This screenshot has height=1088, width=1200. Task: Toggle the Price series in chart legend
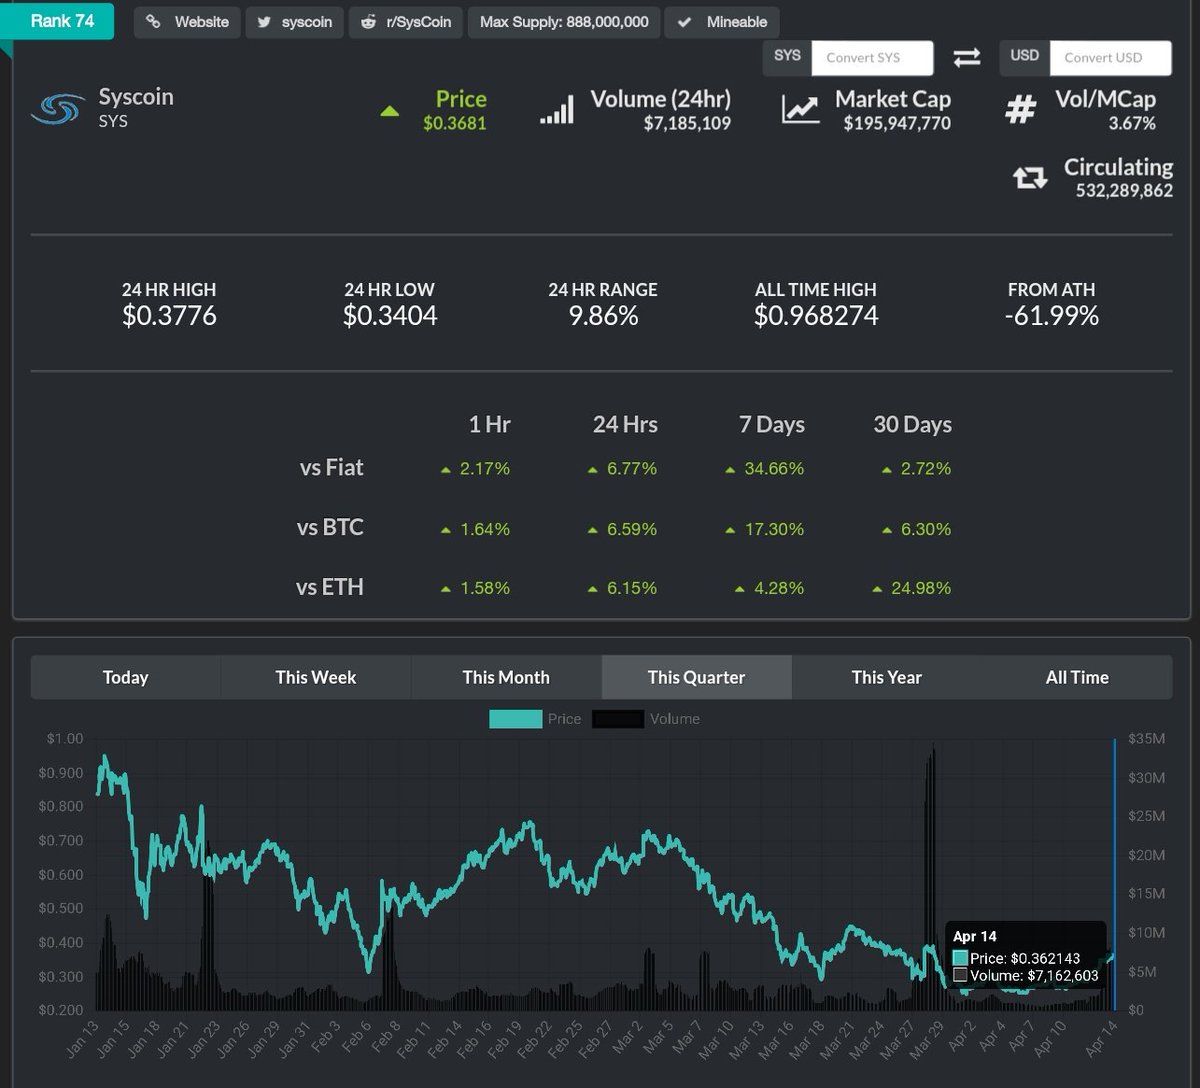(535, 719)
